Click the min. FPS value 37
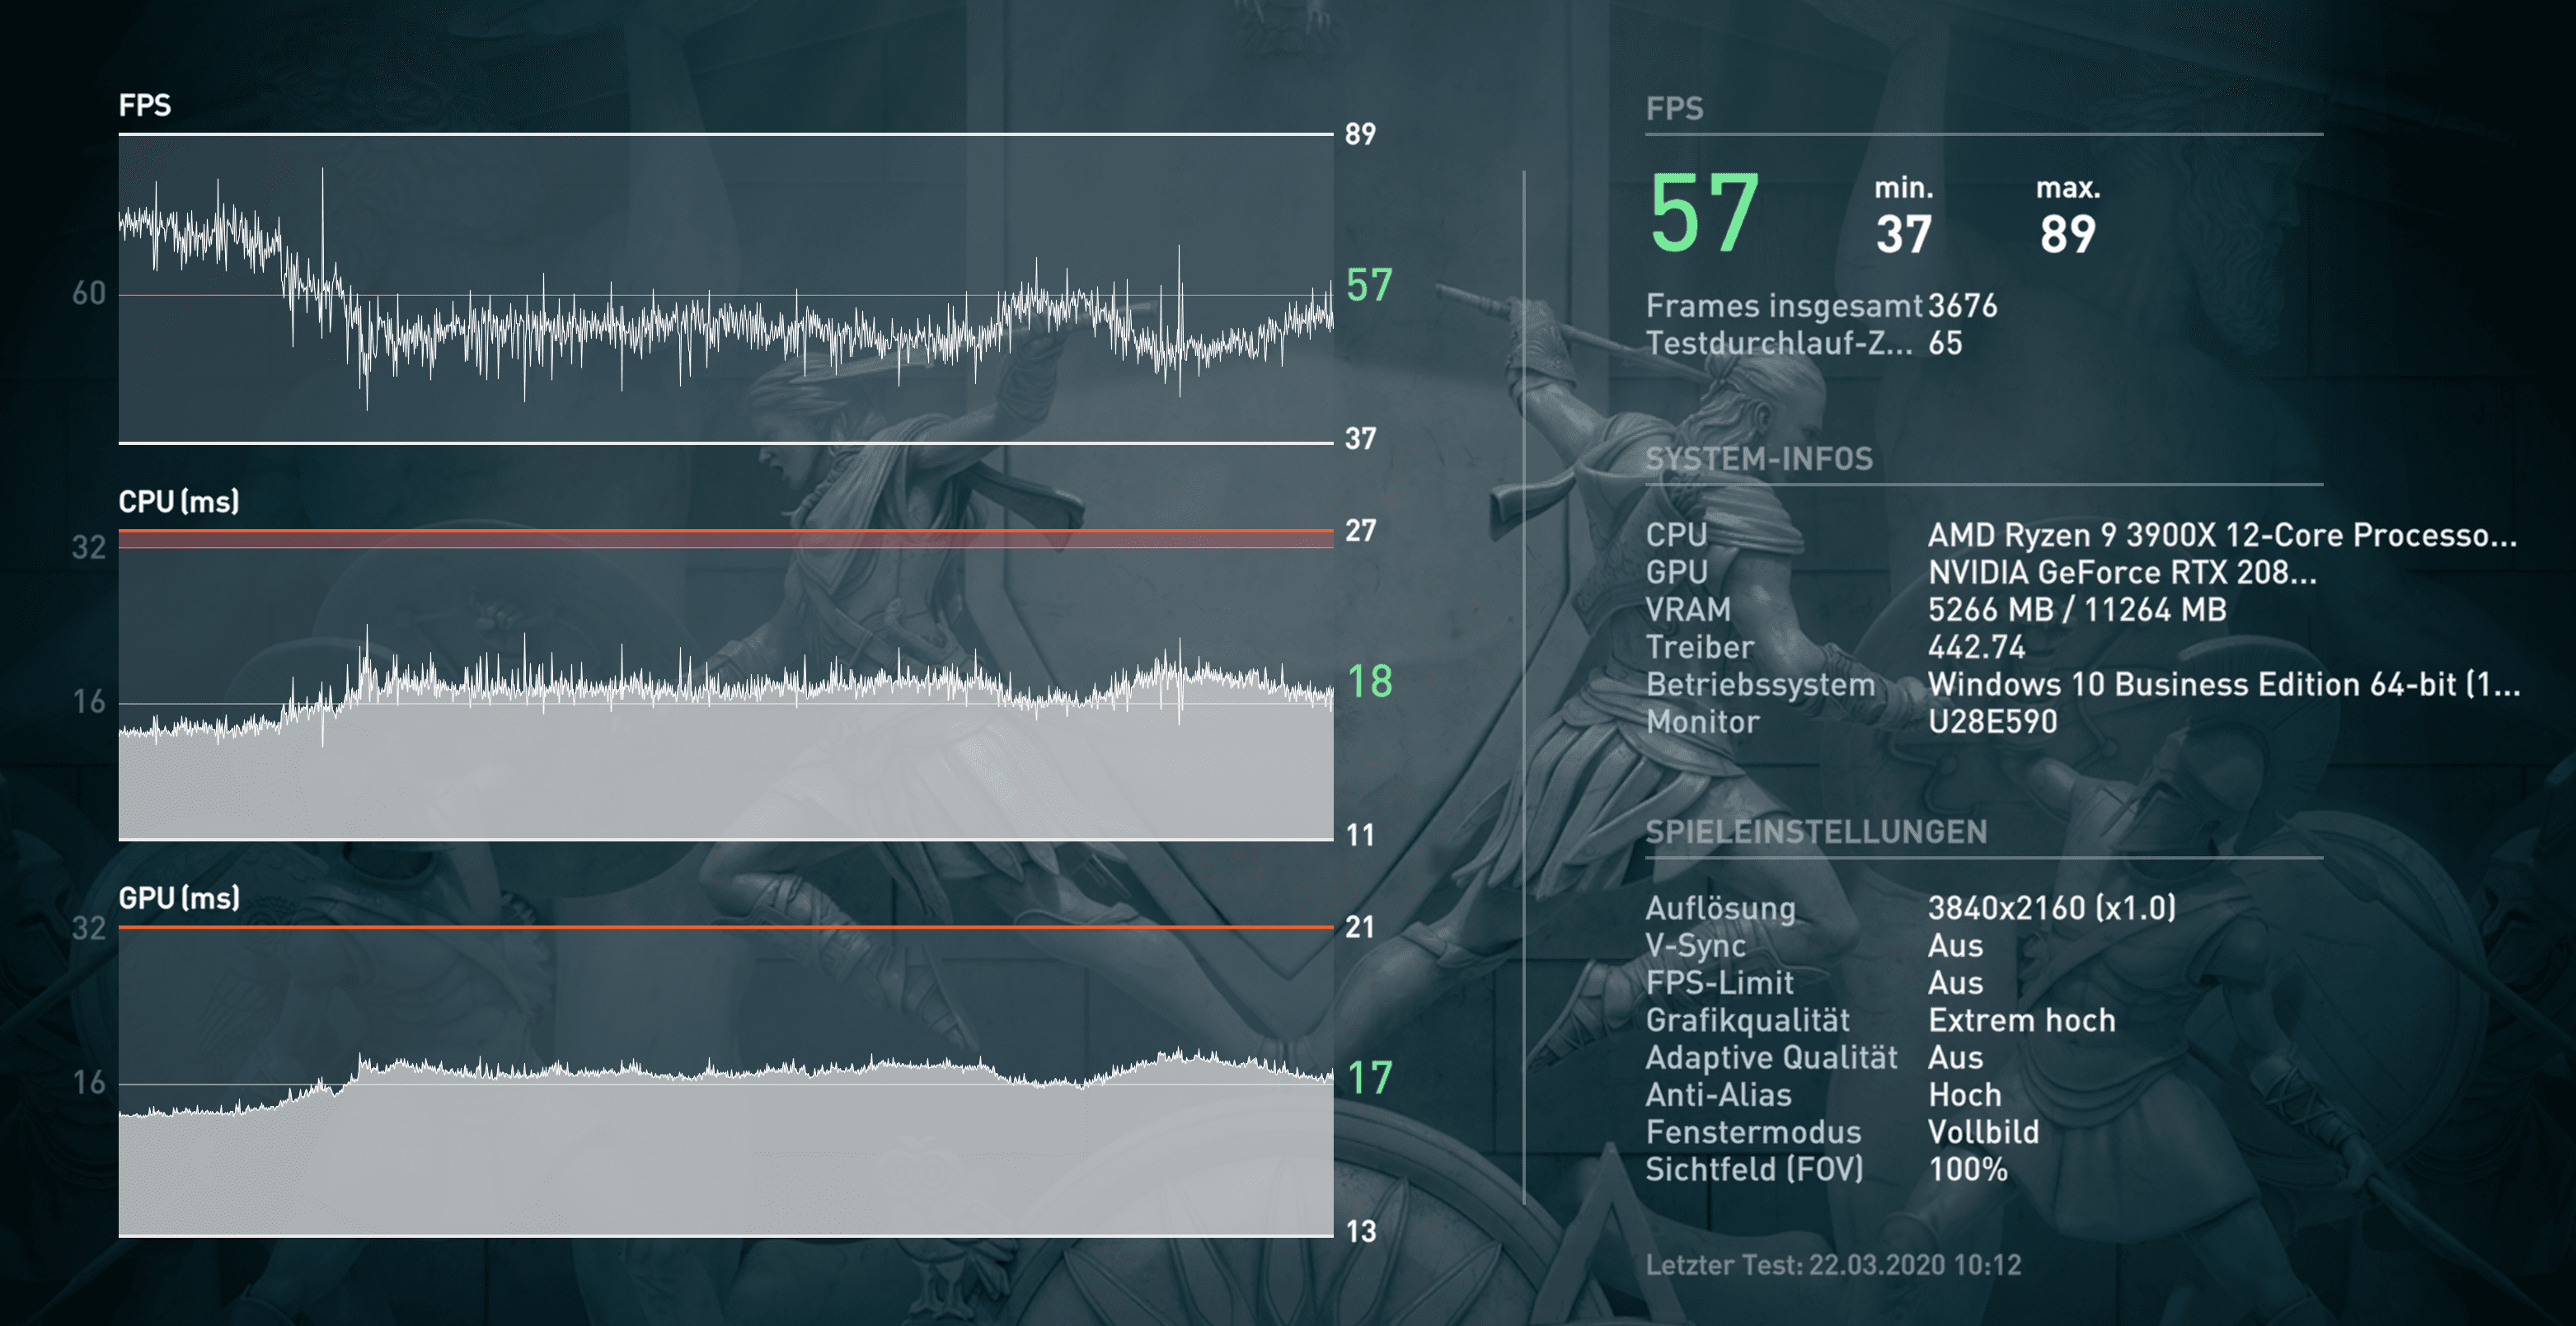 tap(1904, 234)
